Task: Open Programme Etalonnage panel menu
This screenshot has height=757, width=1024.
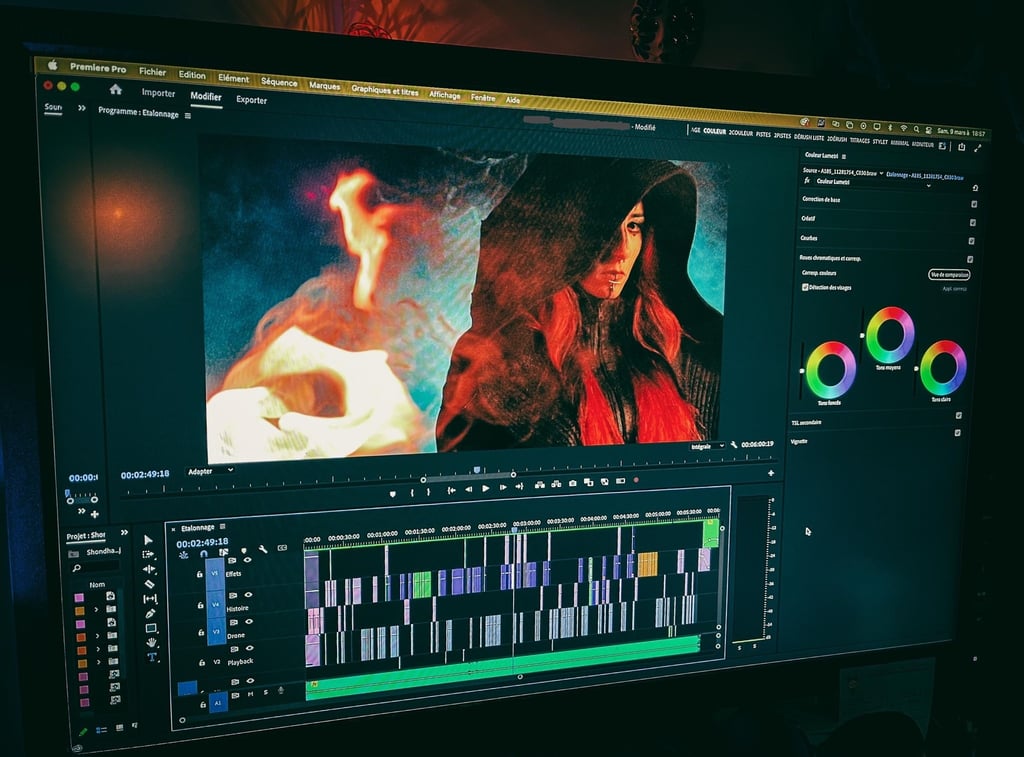Action: click(188, 116)
